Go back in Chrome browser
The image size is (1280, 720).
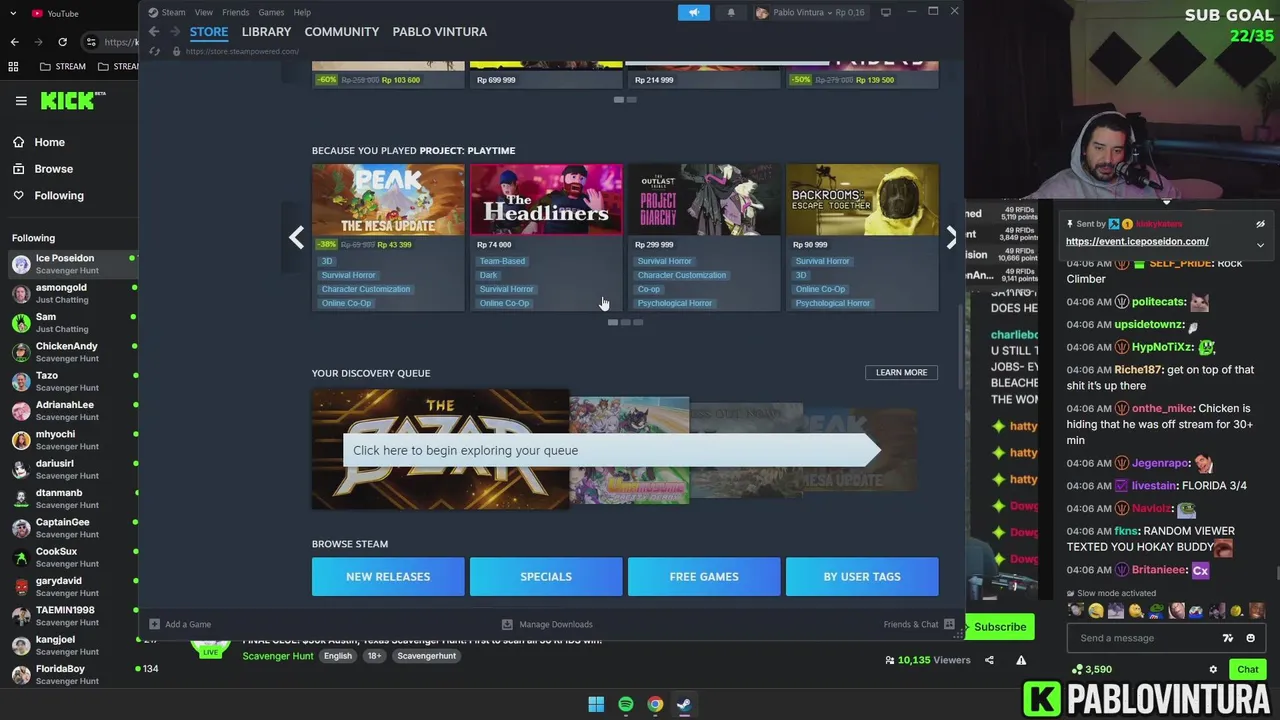[x=14, y=42]
